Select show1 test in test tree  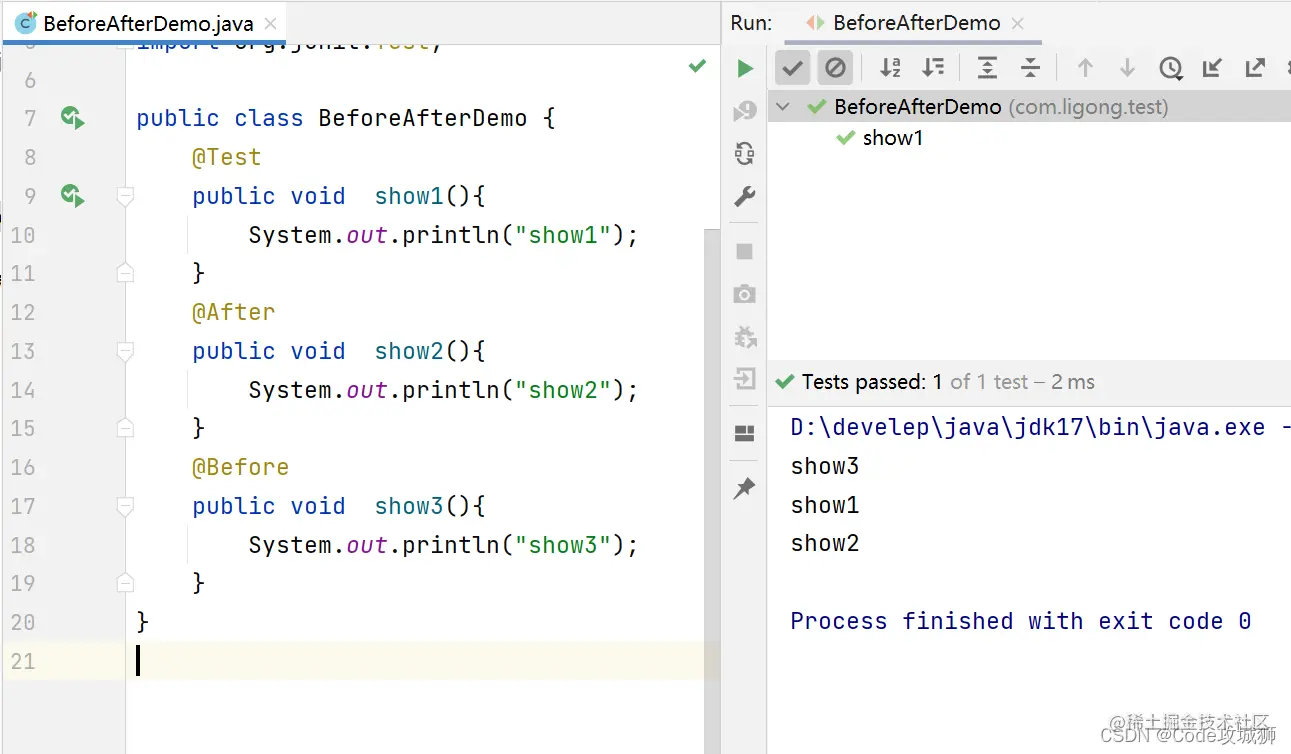pyautogui.click(x=893, y=138)
